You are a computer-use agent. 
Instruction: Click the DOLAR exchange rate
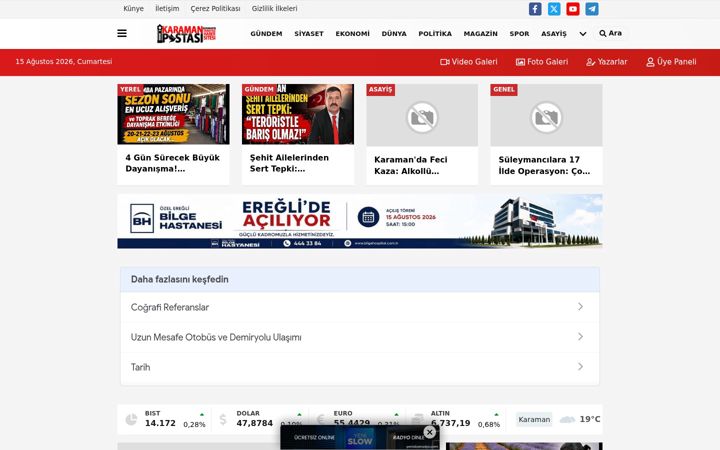click(254, 423)
